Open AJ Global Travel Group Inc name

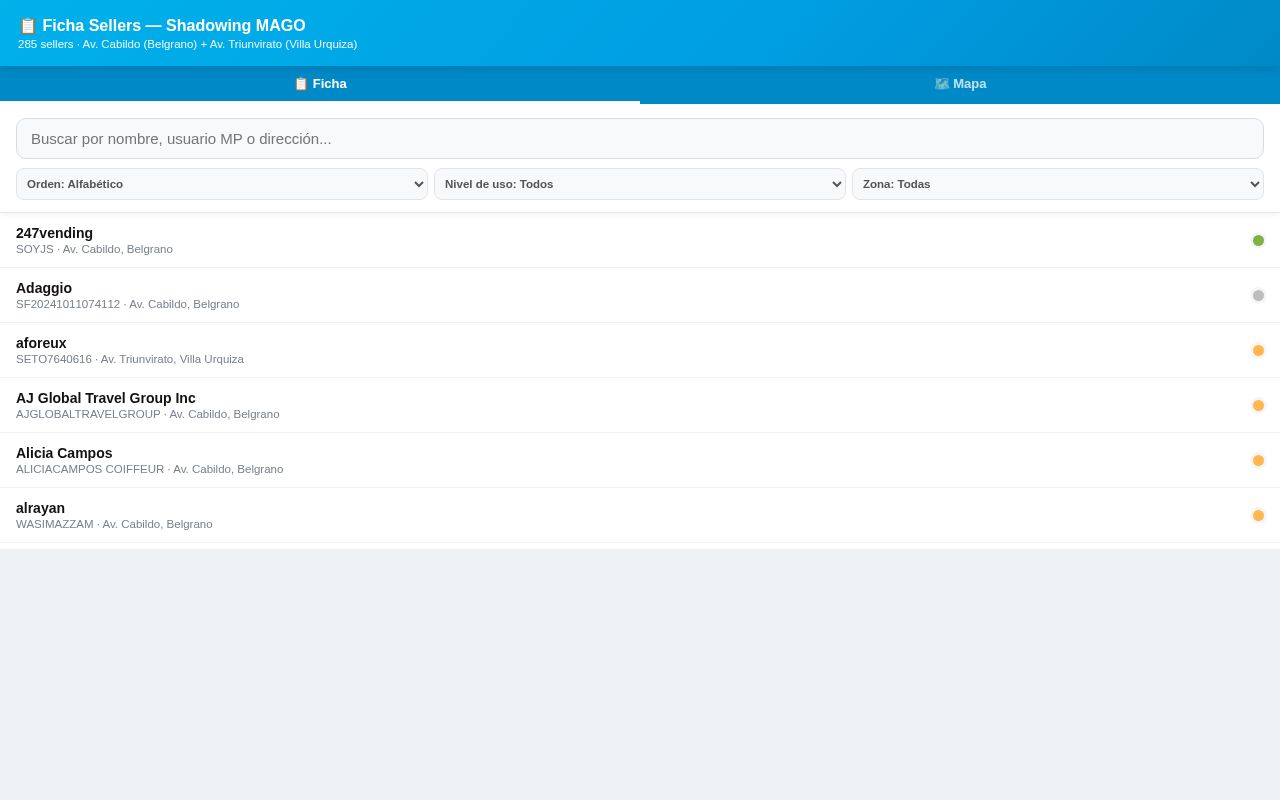pyautogui.click(x=106, y=398)
